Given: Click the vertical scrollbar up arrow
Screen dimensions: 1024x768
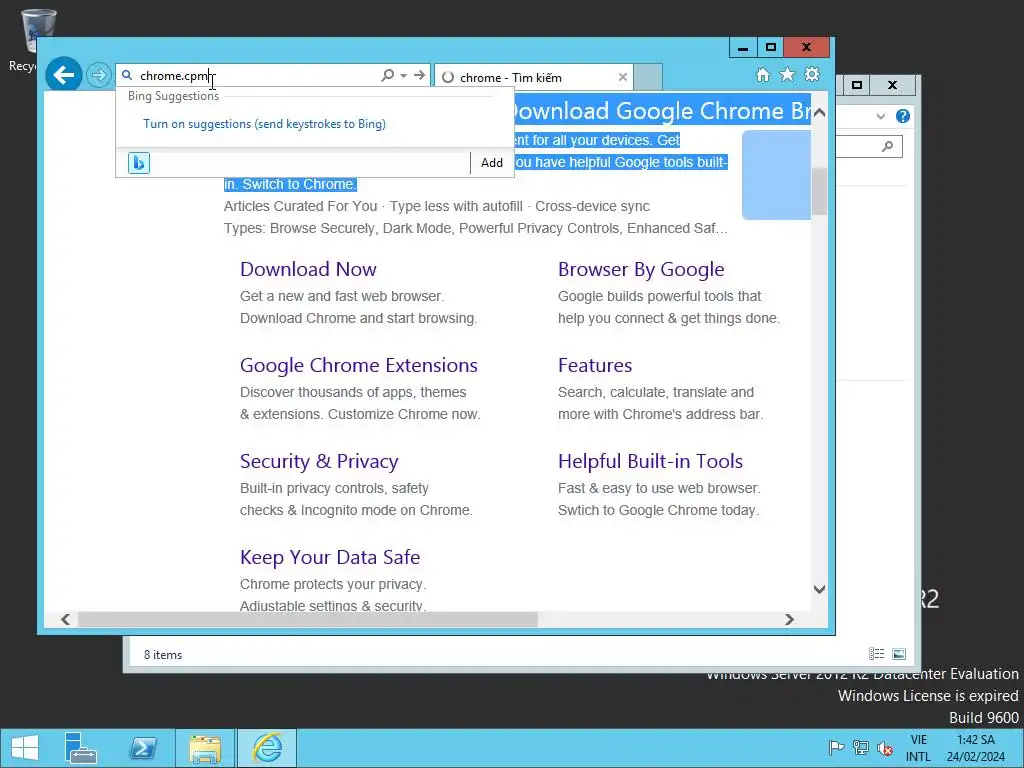Looking at the screenshot, I should click(x=820, y=112).
